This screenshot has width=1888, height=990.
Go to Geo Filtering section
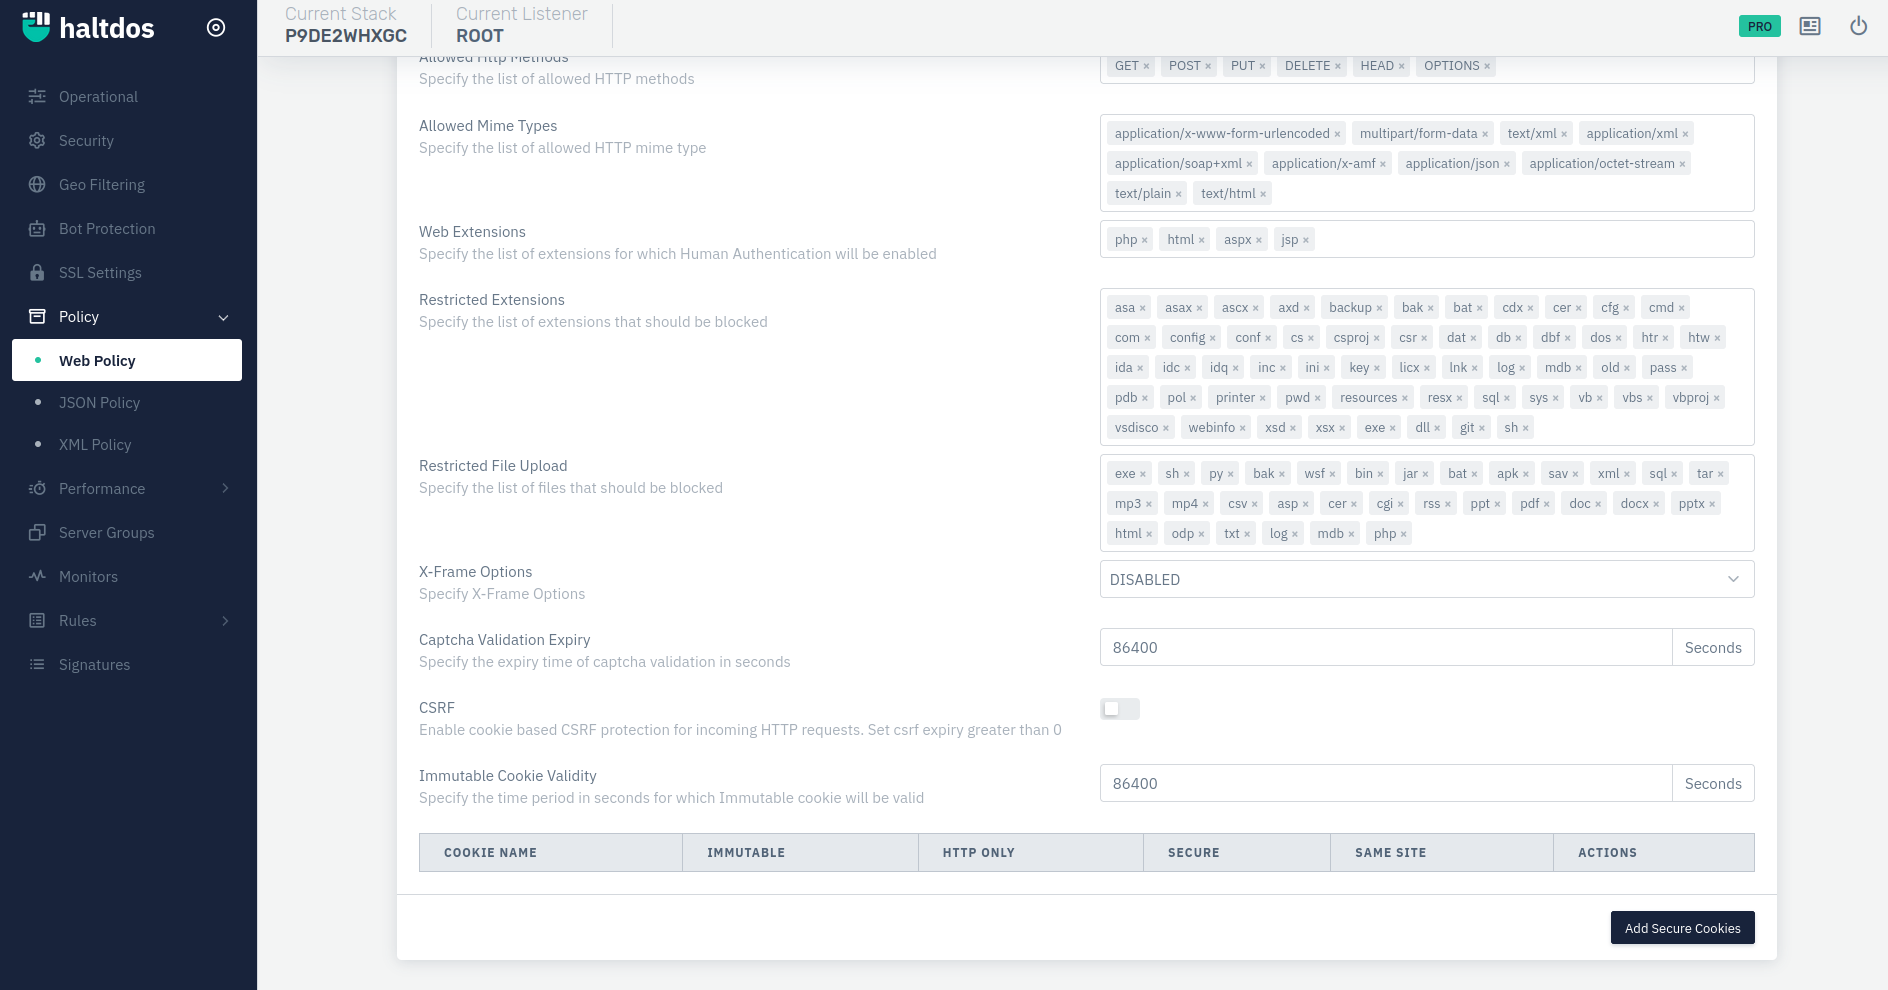click(x=102, y=185)
